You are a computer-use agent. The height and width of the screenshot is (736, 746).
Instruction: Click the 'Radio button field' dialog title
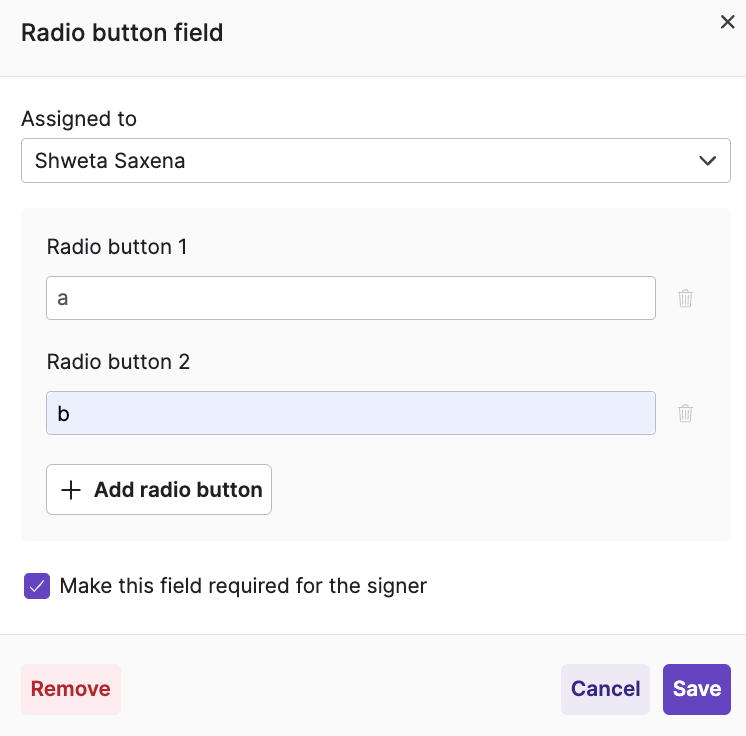(122, 33)
